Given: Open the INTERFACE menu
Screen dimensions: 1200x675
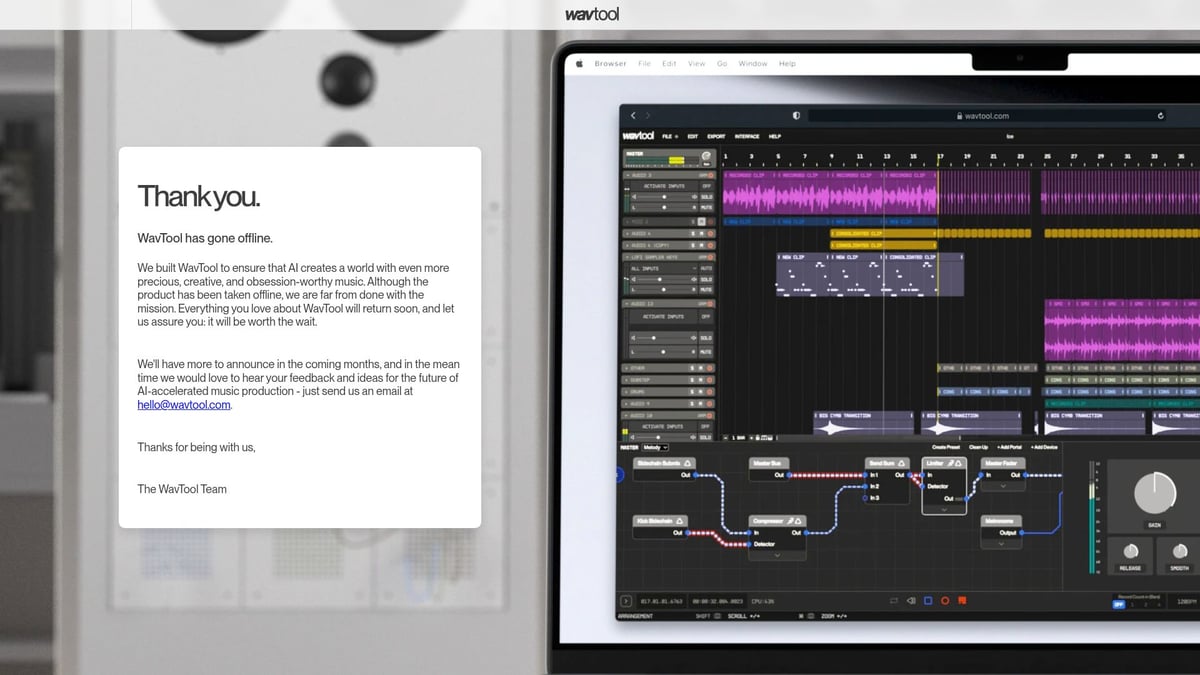Looking at the screenshot, I should 747,135.
